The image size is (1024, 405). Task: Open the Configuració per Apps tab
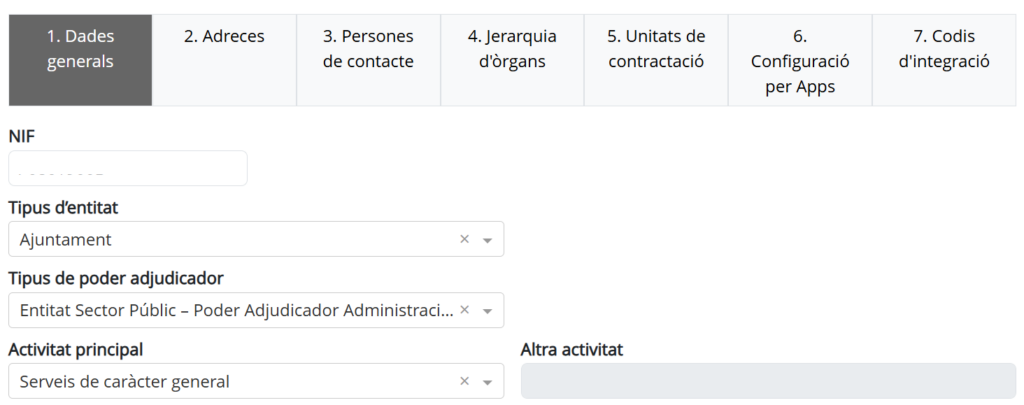click(x=800, y=60)
